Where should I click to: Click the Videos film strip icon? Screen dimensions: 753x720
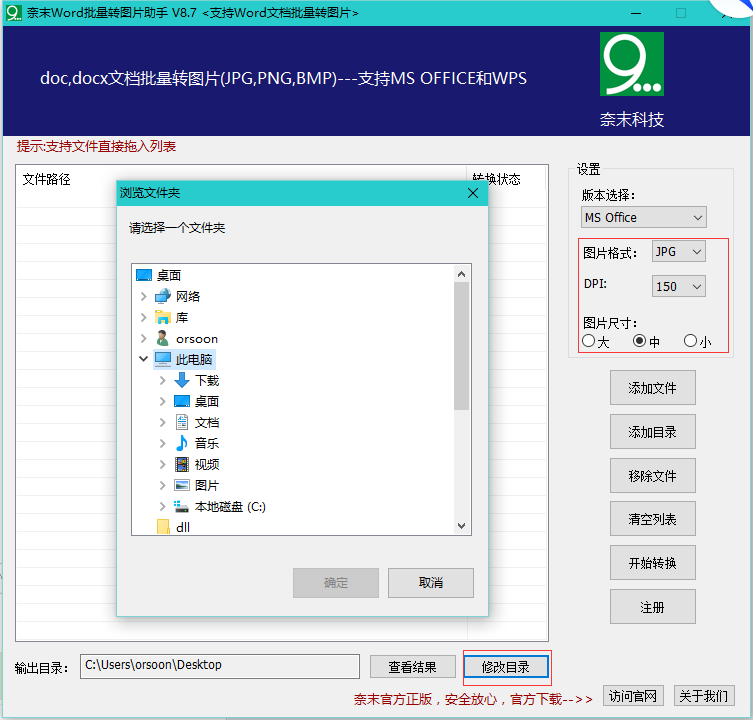182,464
